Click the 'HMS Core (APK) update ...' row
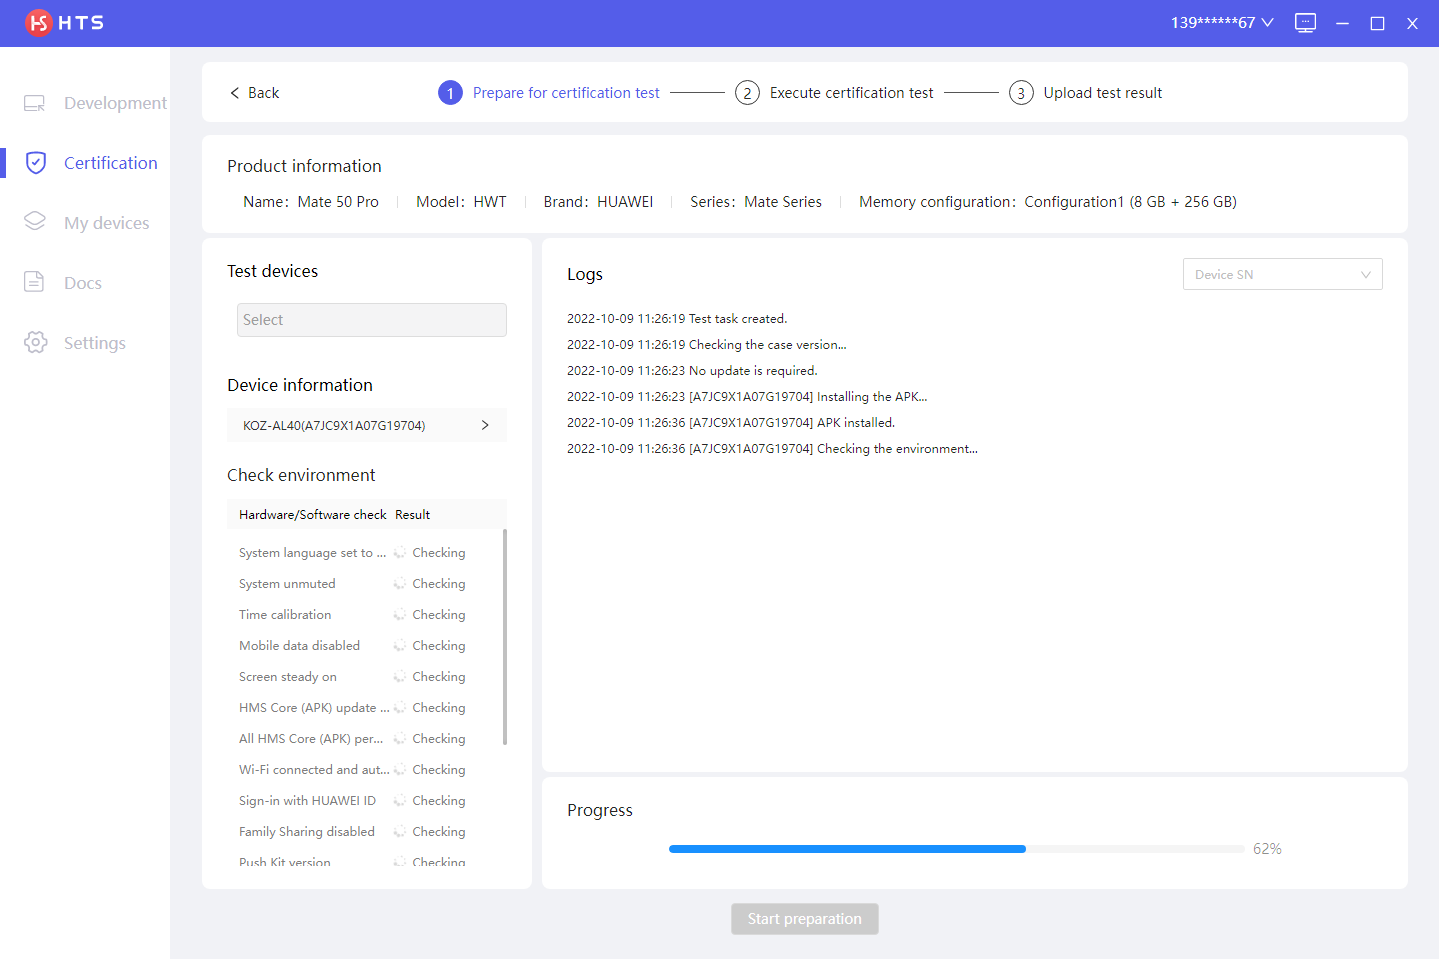 tap(366, 708)
